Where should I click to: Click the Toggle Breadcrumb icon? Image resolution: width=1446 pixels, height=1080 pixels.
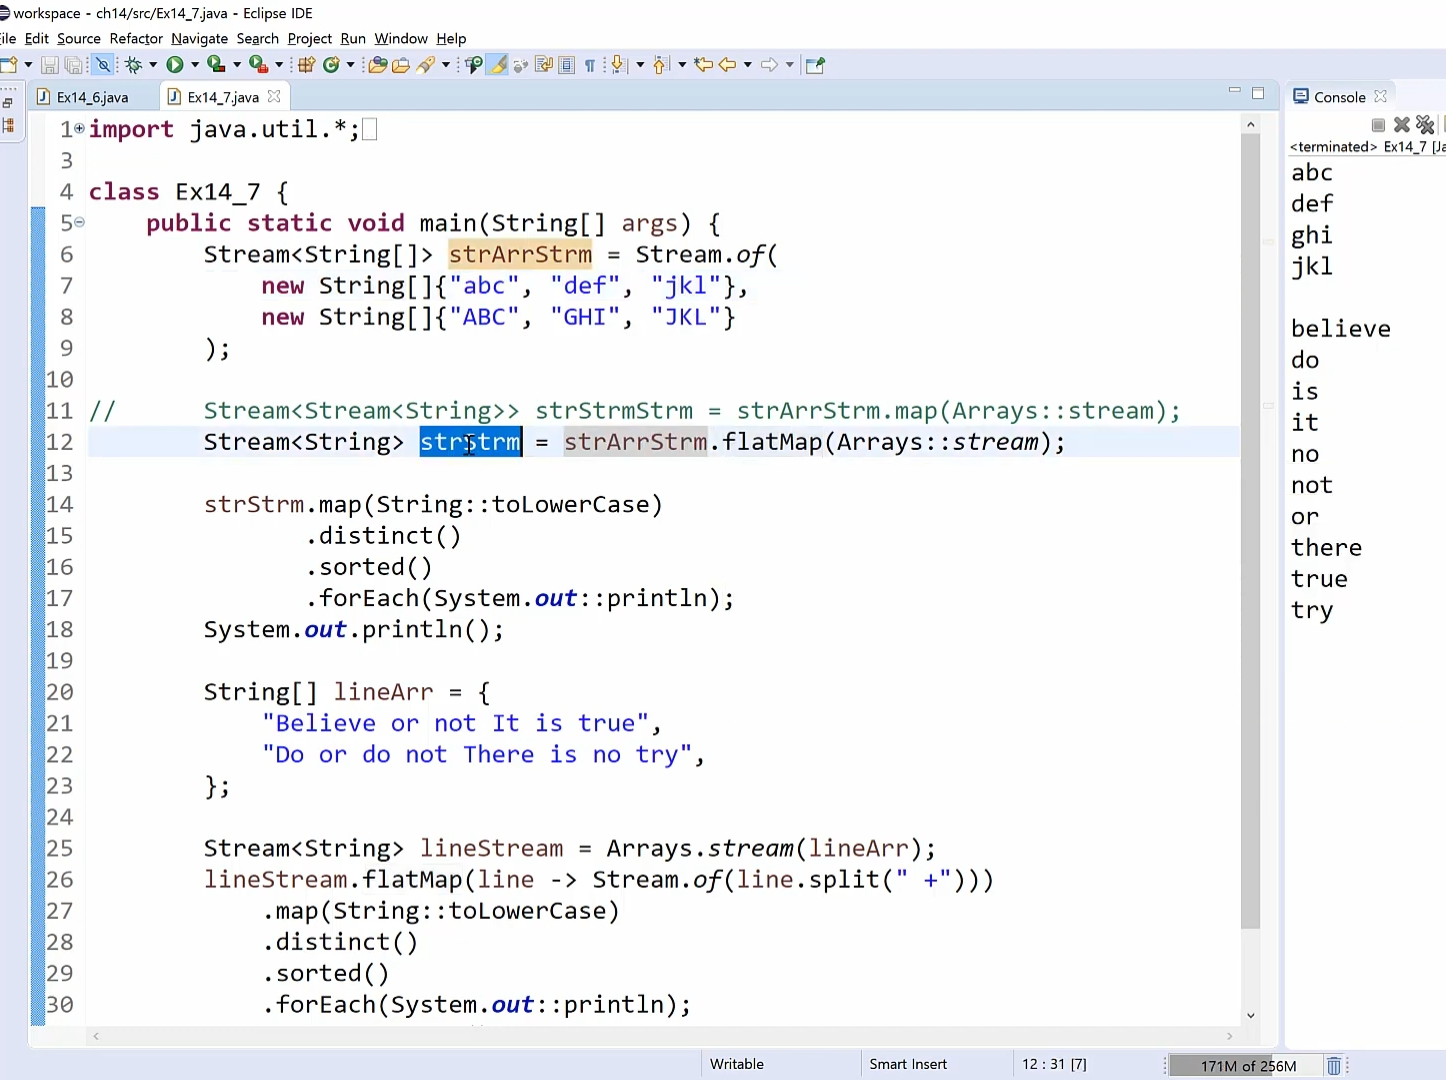pyautogui.click(x=474, y=65)
